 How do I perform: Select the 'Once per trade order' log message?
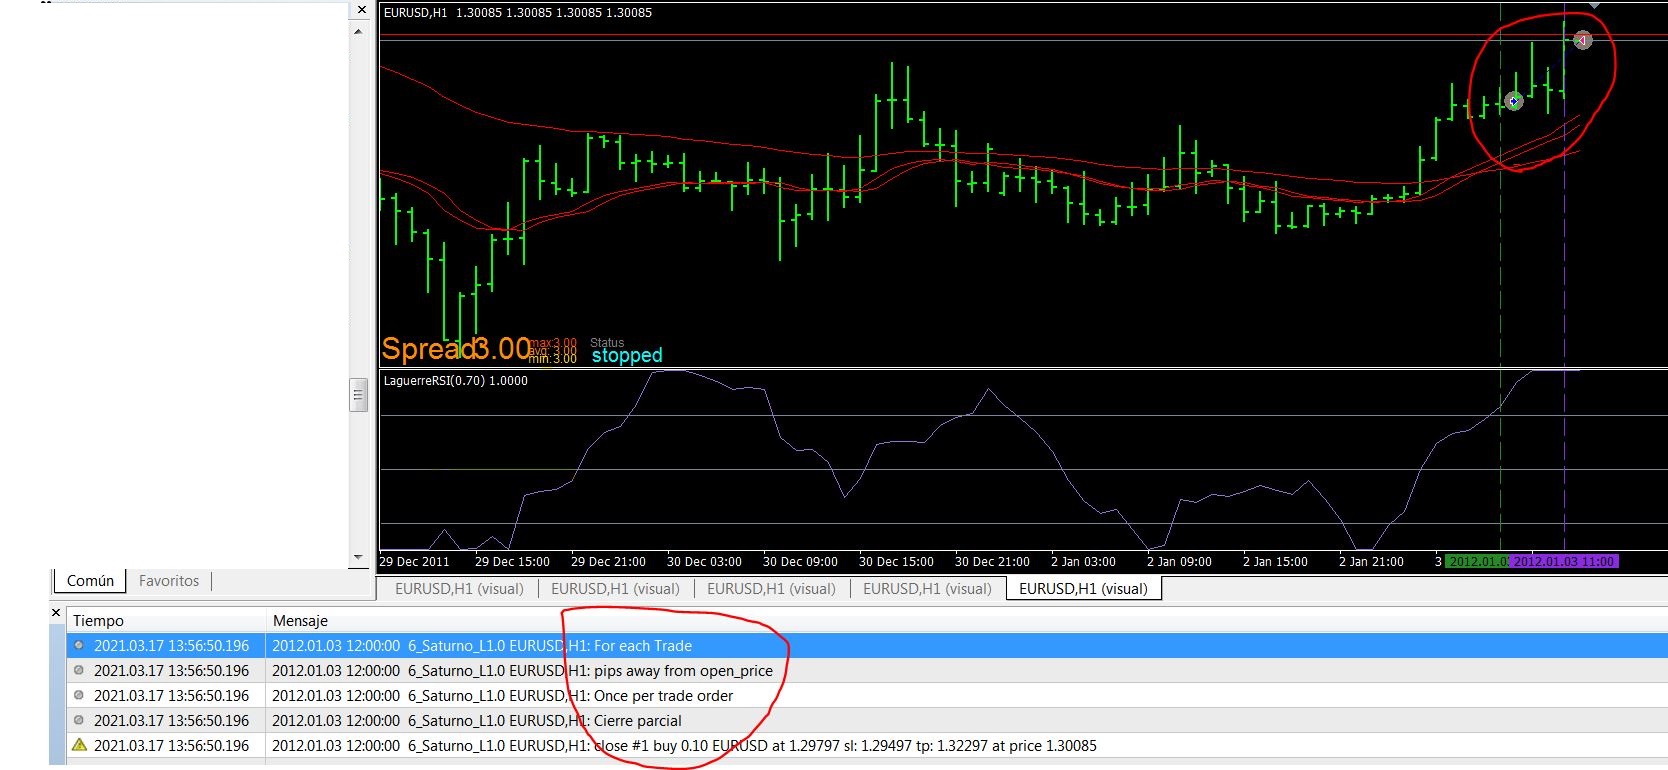[502, 696]
